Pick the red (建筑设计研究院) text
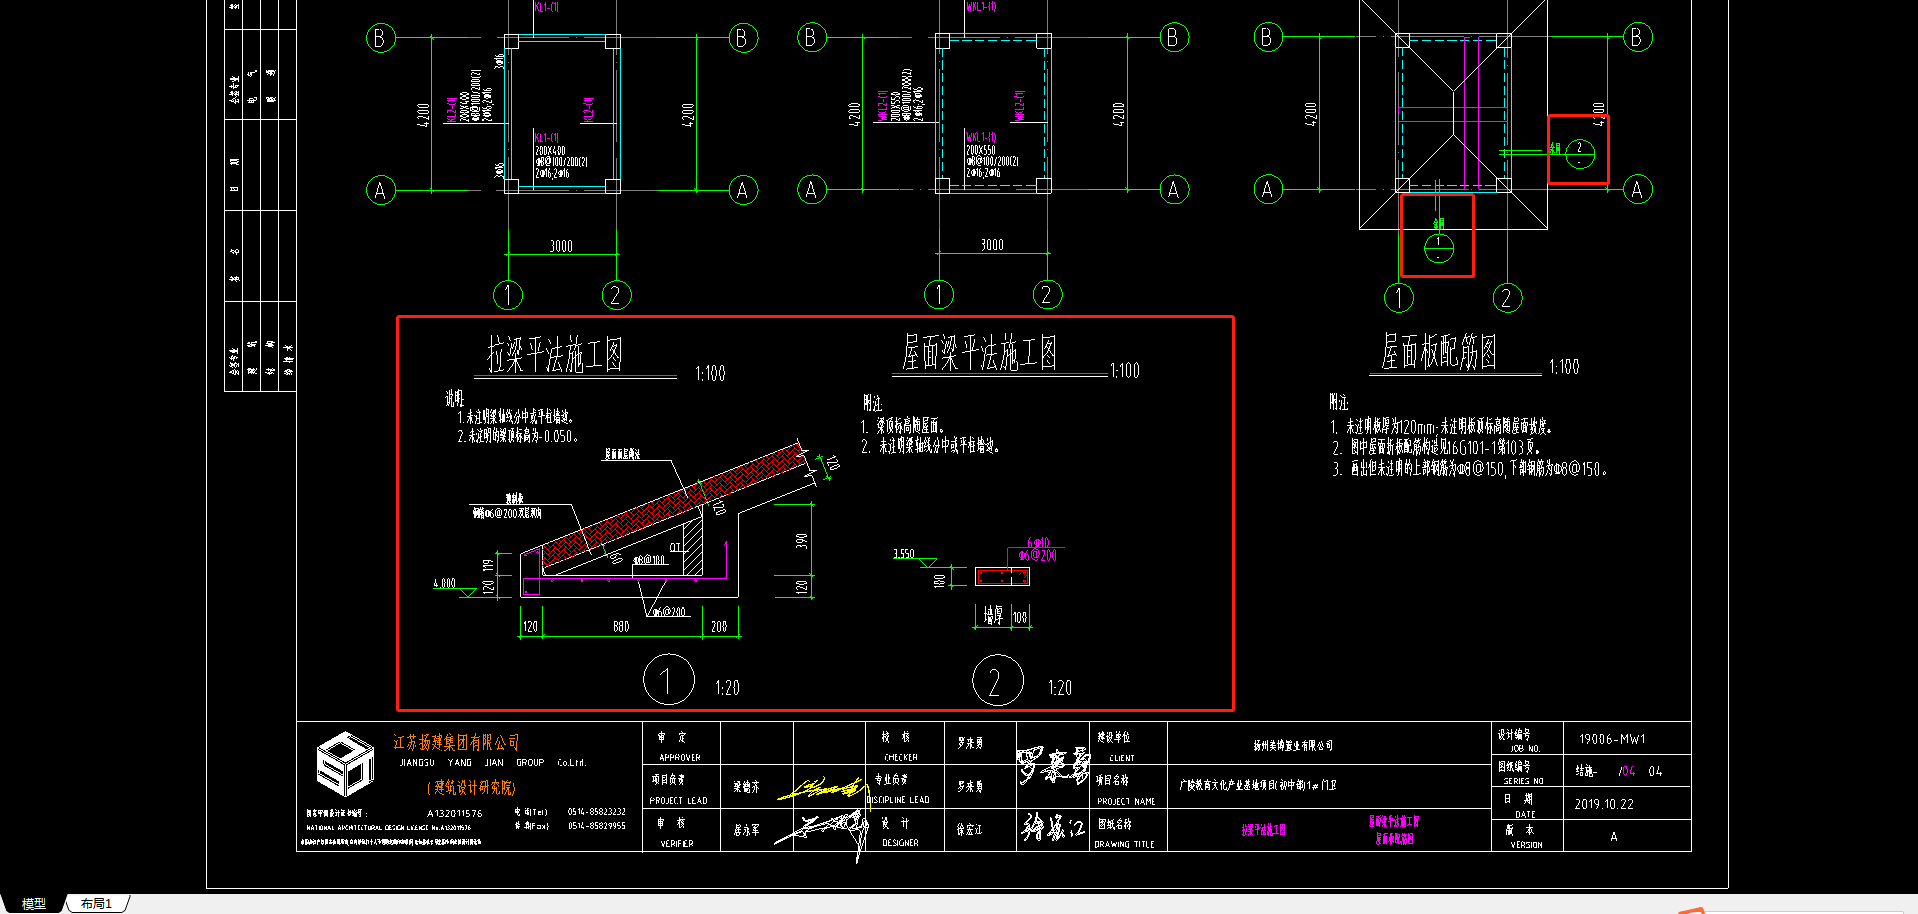This screenshot has height=914, width=1918. coord(471,788)
